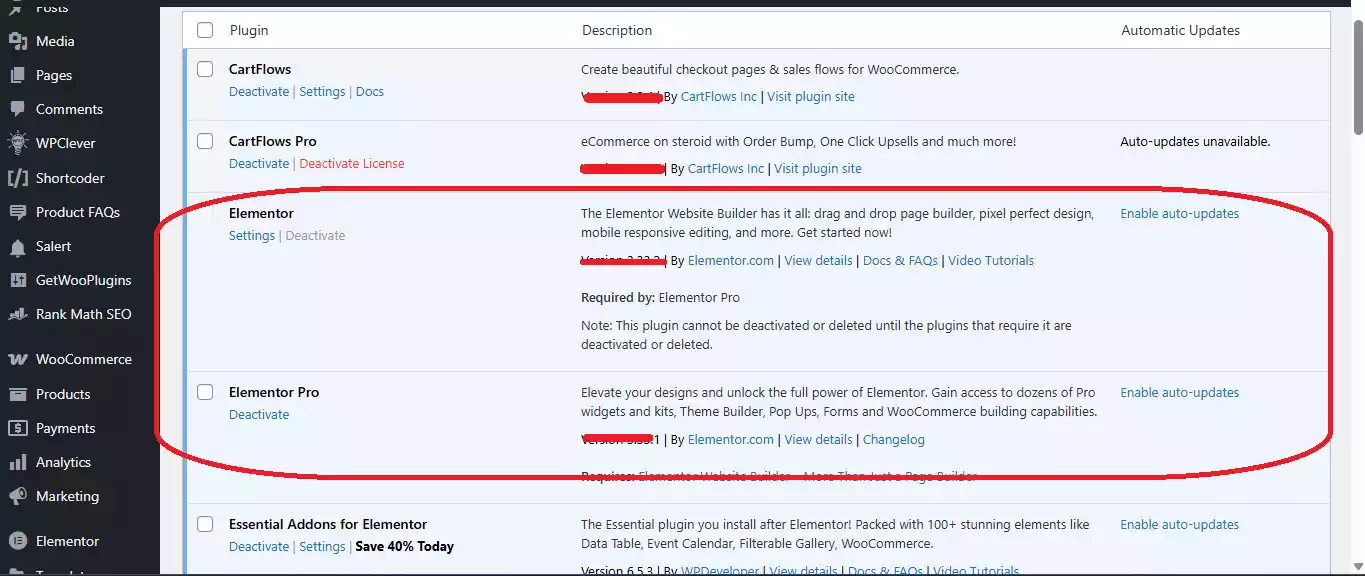1365x576 pixels.
Task: Open View details for Elementor
Action: (818, 260)
